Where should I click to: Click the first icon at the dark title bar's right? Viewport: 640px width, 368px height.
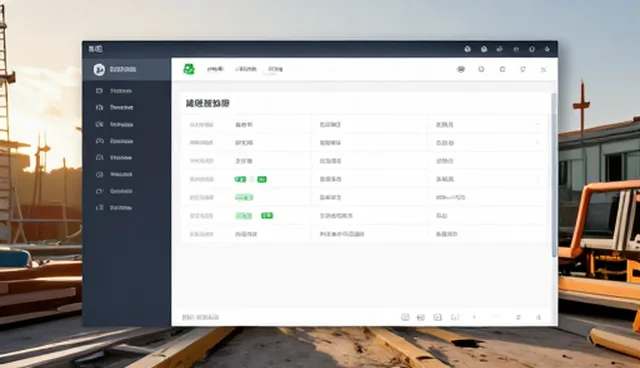[x=468, y=49]
